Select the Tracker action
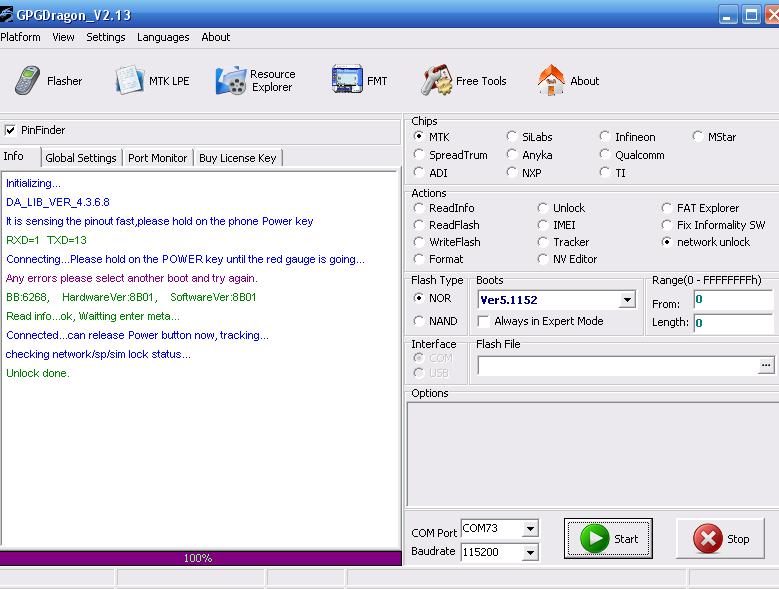Screen dimensions: 779x589 pos(543,242)
